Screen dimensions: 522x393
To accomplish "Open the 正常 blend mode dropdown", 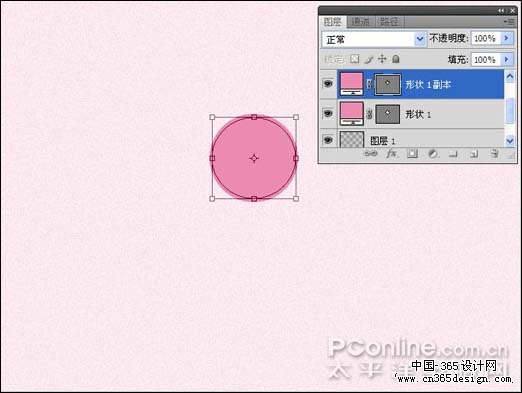I will click(374, 39).
